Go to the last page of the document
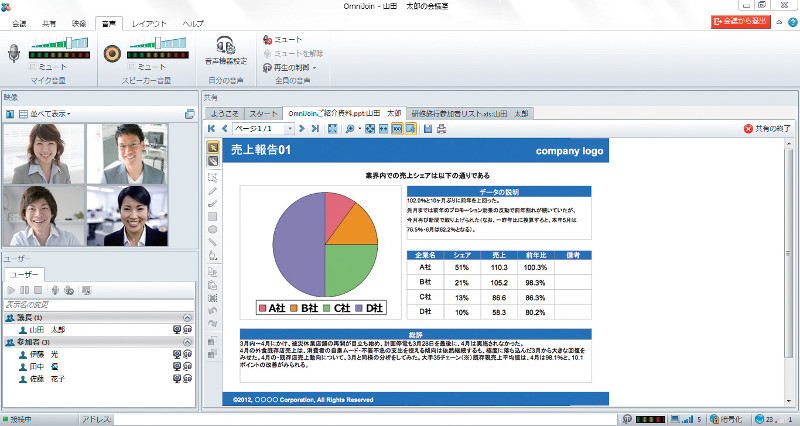Viewport: 800px width, 426px height. (315, 129)
